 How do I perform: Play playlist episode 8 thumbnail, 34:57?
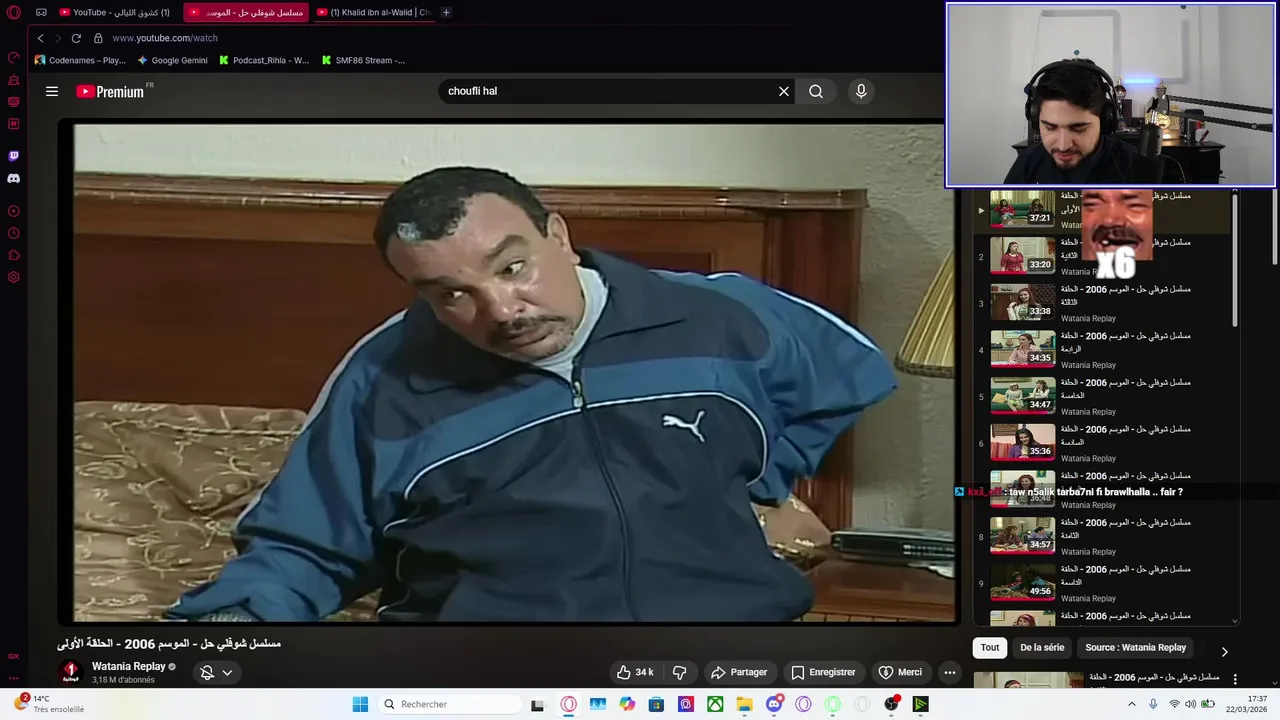click(x=1022, y=536)
